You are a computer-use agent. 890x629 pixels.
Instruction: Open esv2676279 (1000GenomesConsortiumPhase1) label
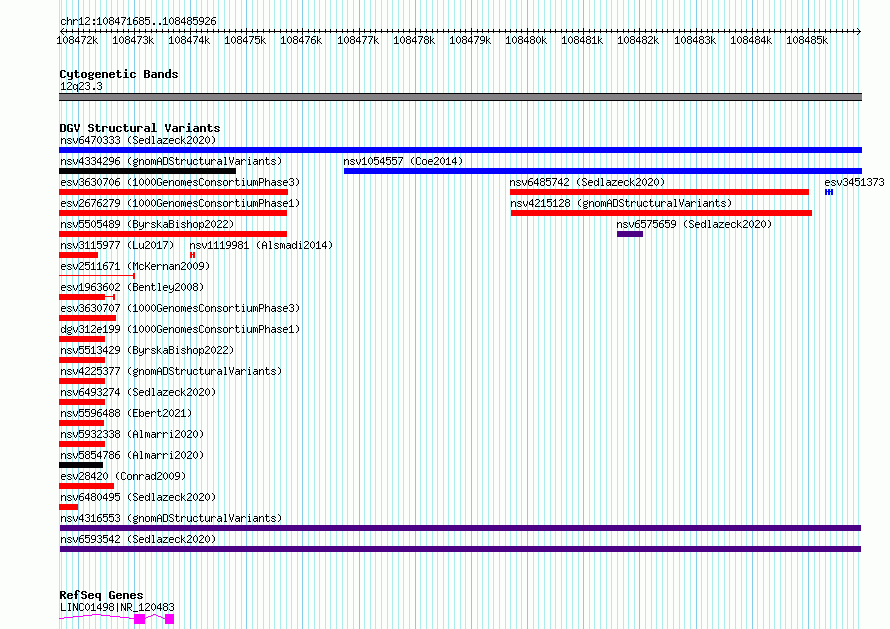tap(180, 203)
